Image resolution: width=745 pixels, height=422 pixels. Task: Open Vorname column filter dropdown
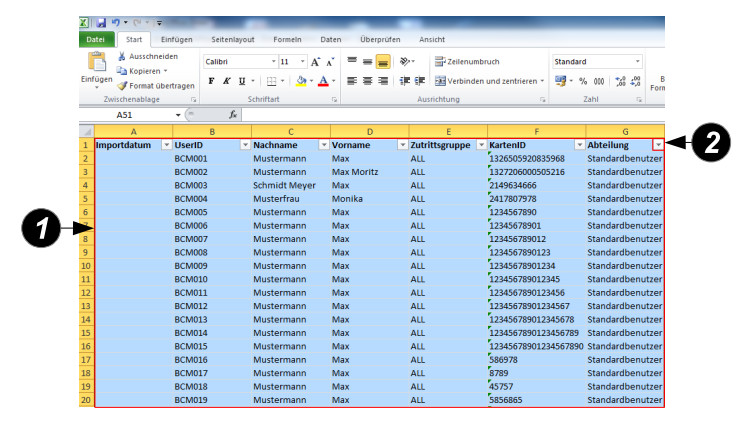click(403, 145)
